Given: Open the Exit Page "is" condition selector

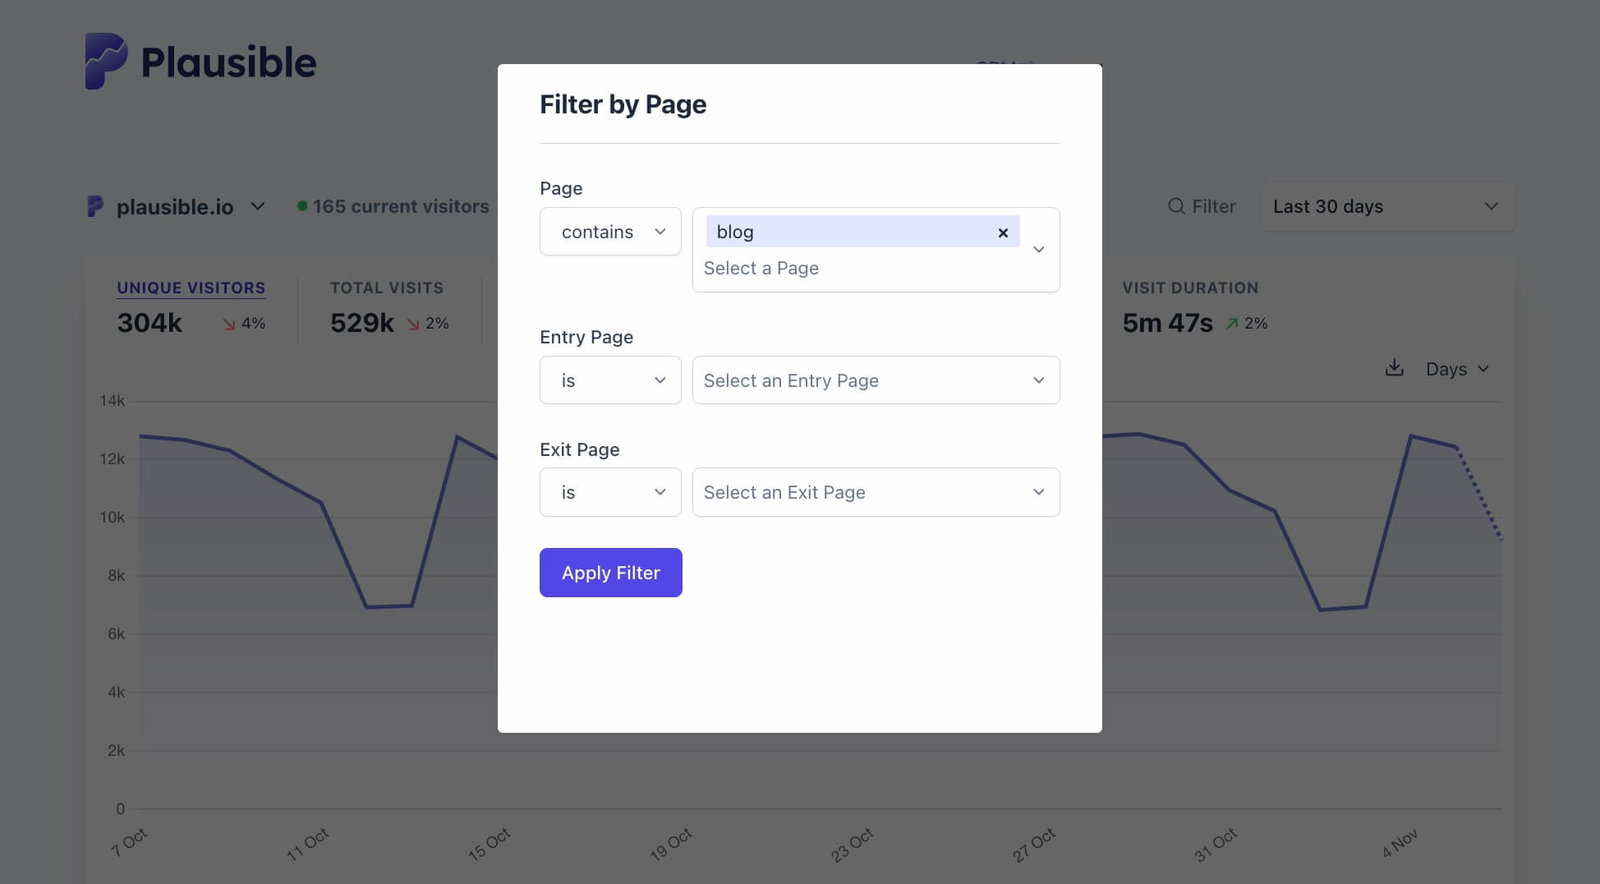Looking at the screenshot, I should click(610, 492).
